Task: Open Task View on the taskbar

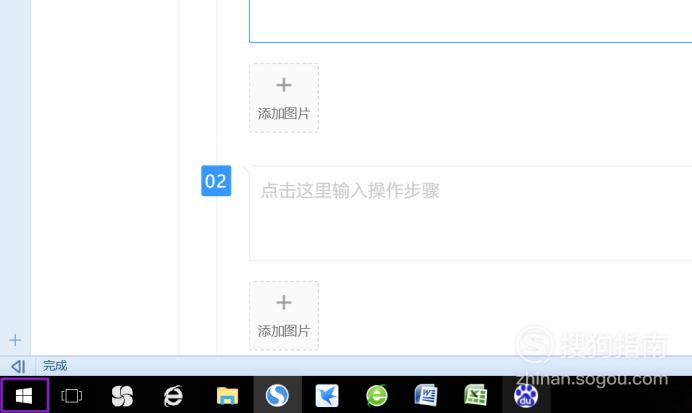Action: tap(71, 395)
